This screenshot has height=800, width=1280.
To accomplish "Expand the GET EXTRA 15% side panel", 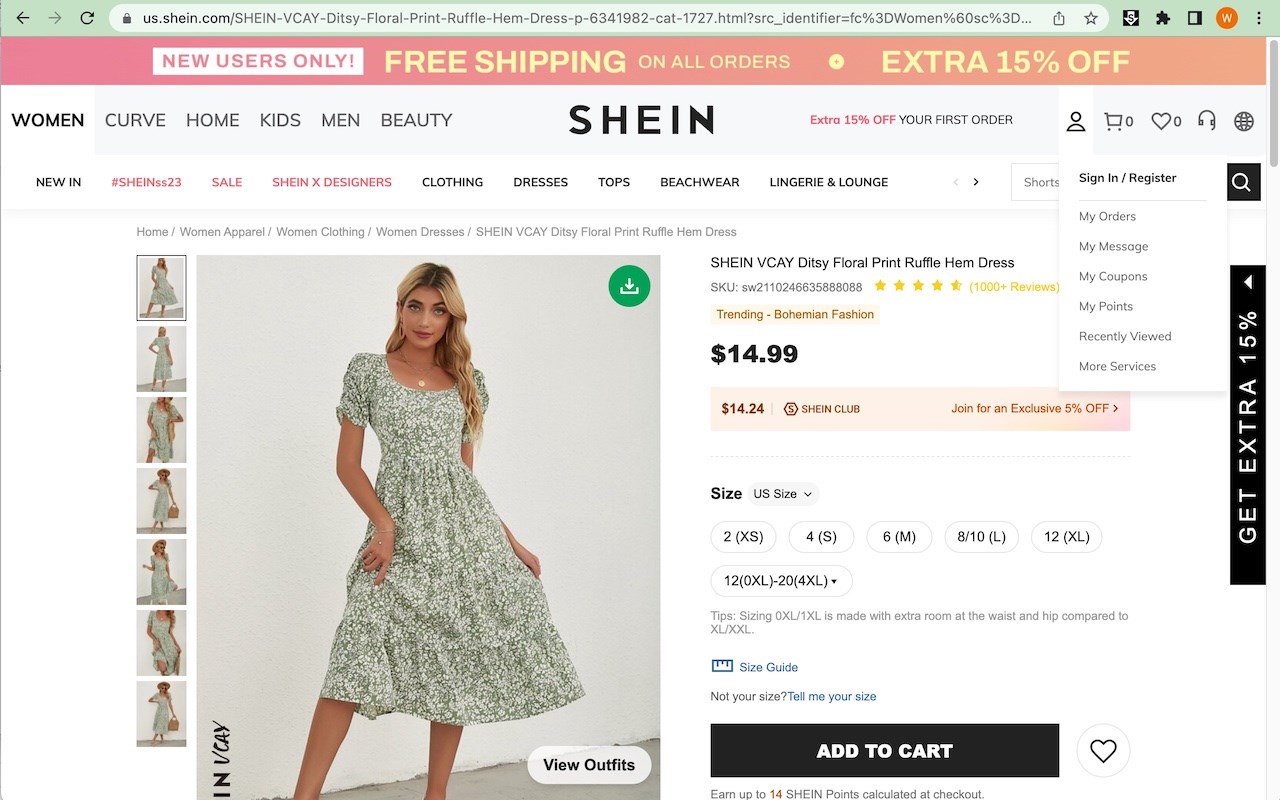I will (1248, 283).
